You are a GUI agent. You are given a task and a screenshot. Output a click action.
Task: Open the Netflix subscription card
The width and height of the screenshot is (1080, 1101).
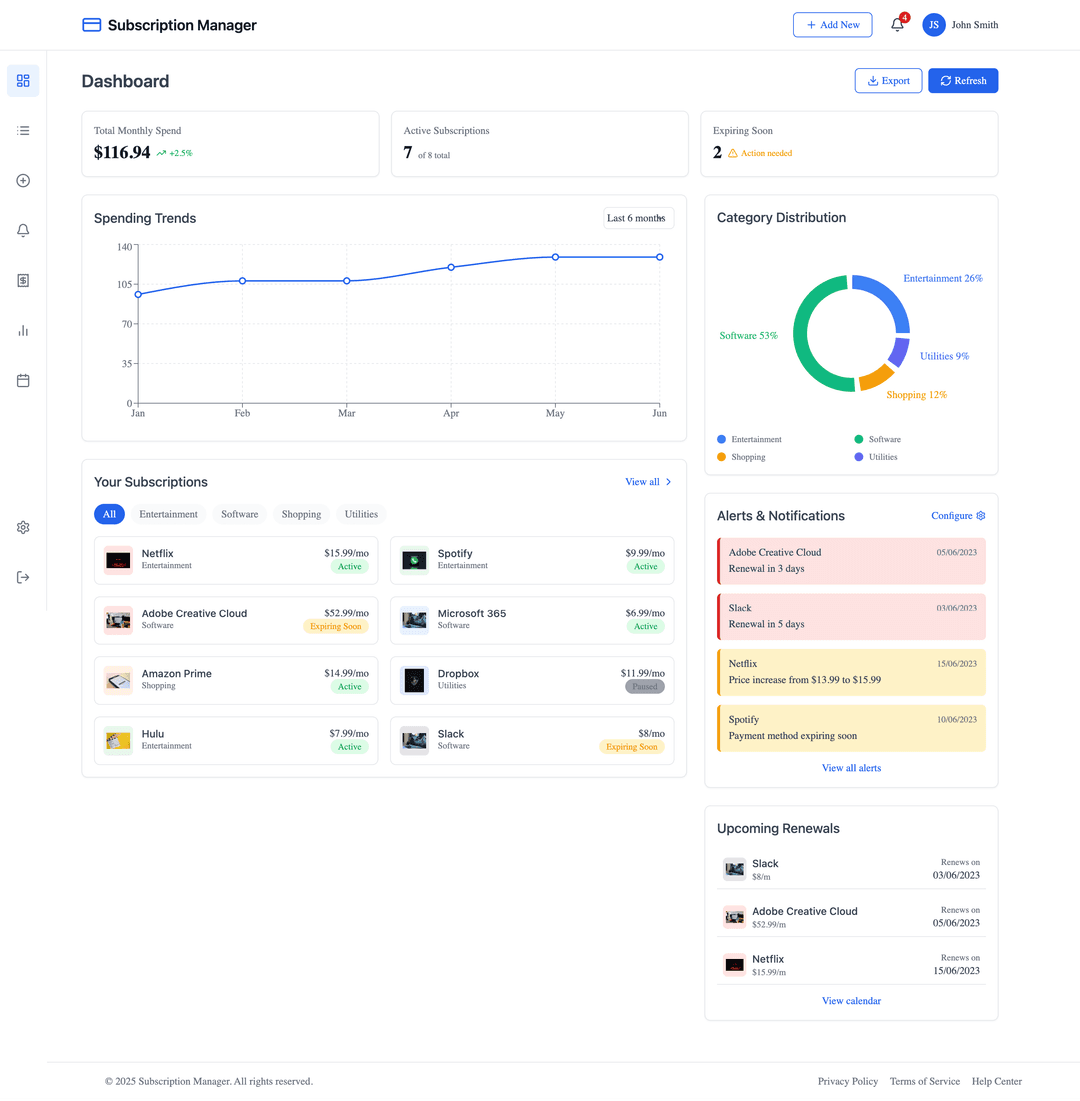235,560
